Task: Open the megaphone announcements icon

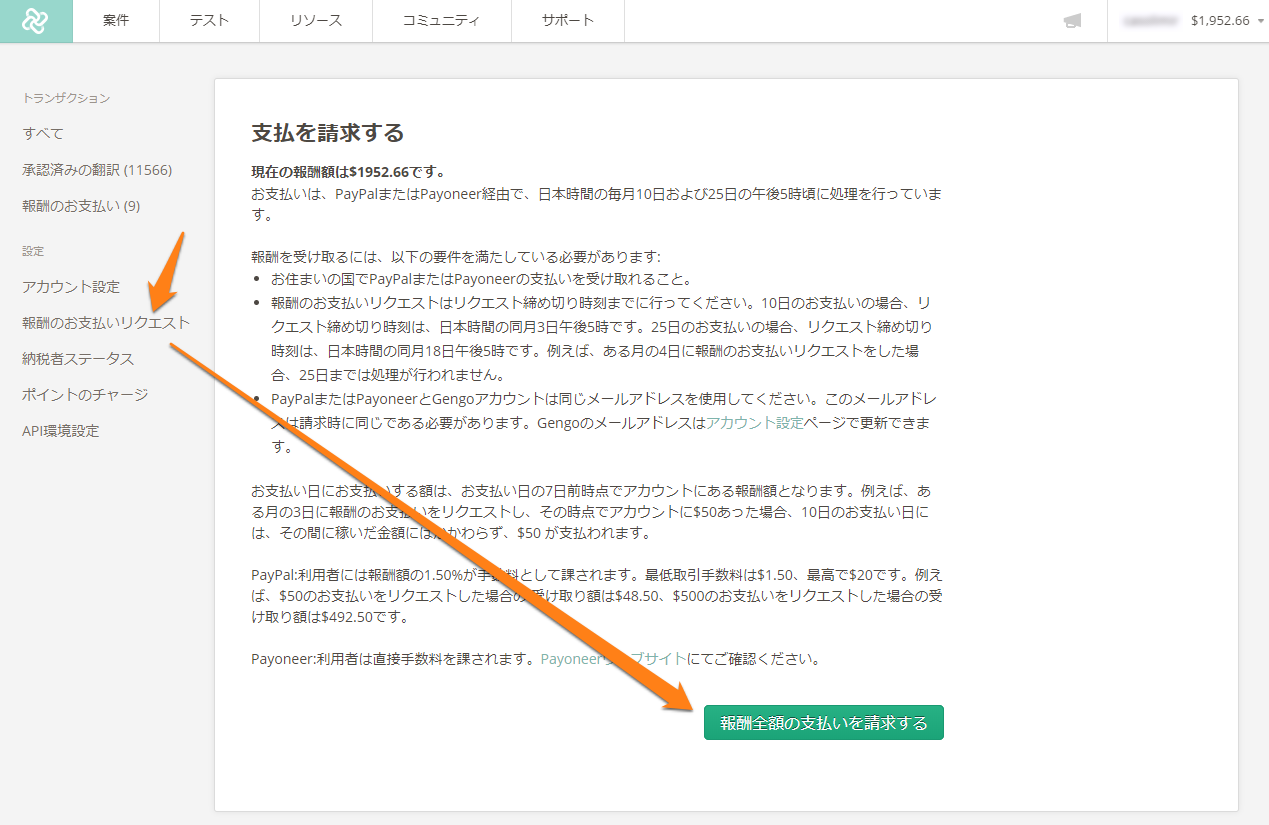Action: click(1072, 21)
